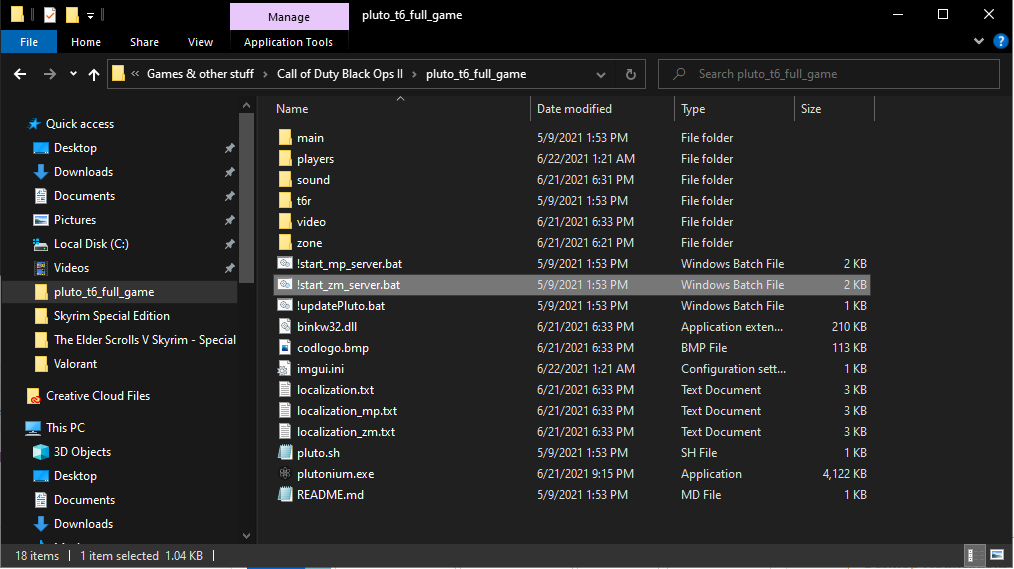Select the localization_mp.txt file name
1014x569 pixels.
[x=347, y=411]
